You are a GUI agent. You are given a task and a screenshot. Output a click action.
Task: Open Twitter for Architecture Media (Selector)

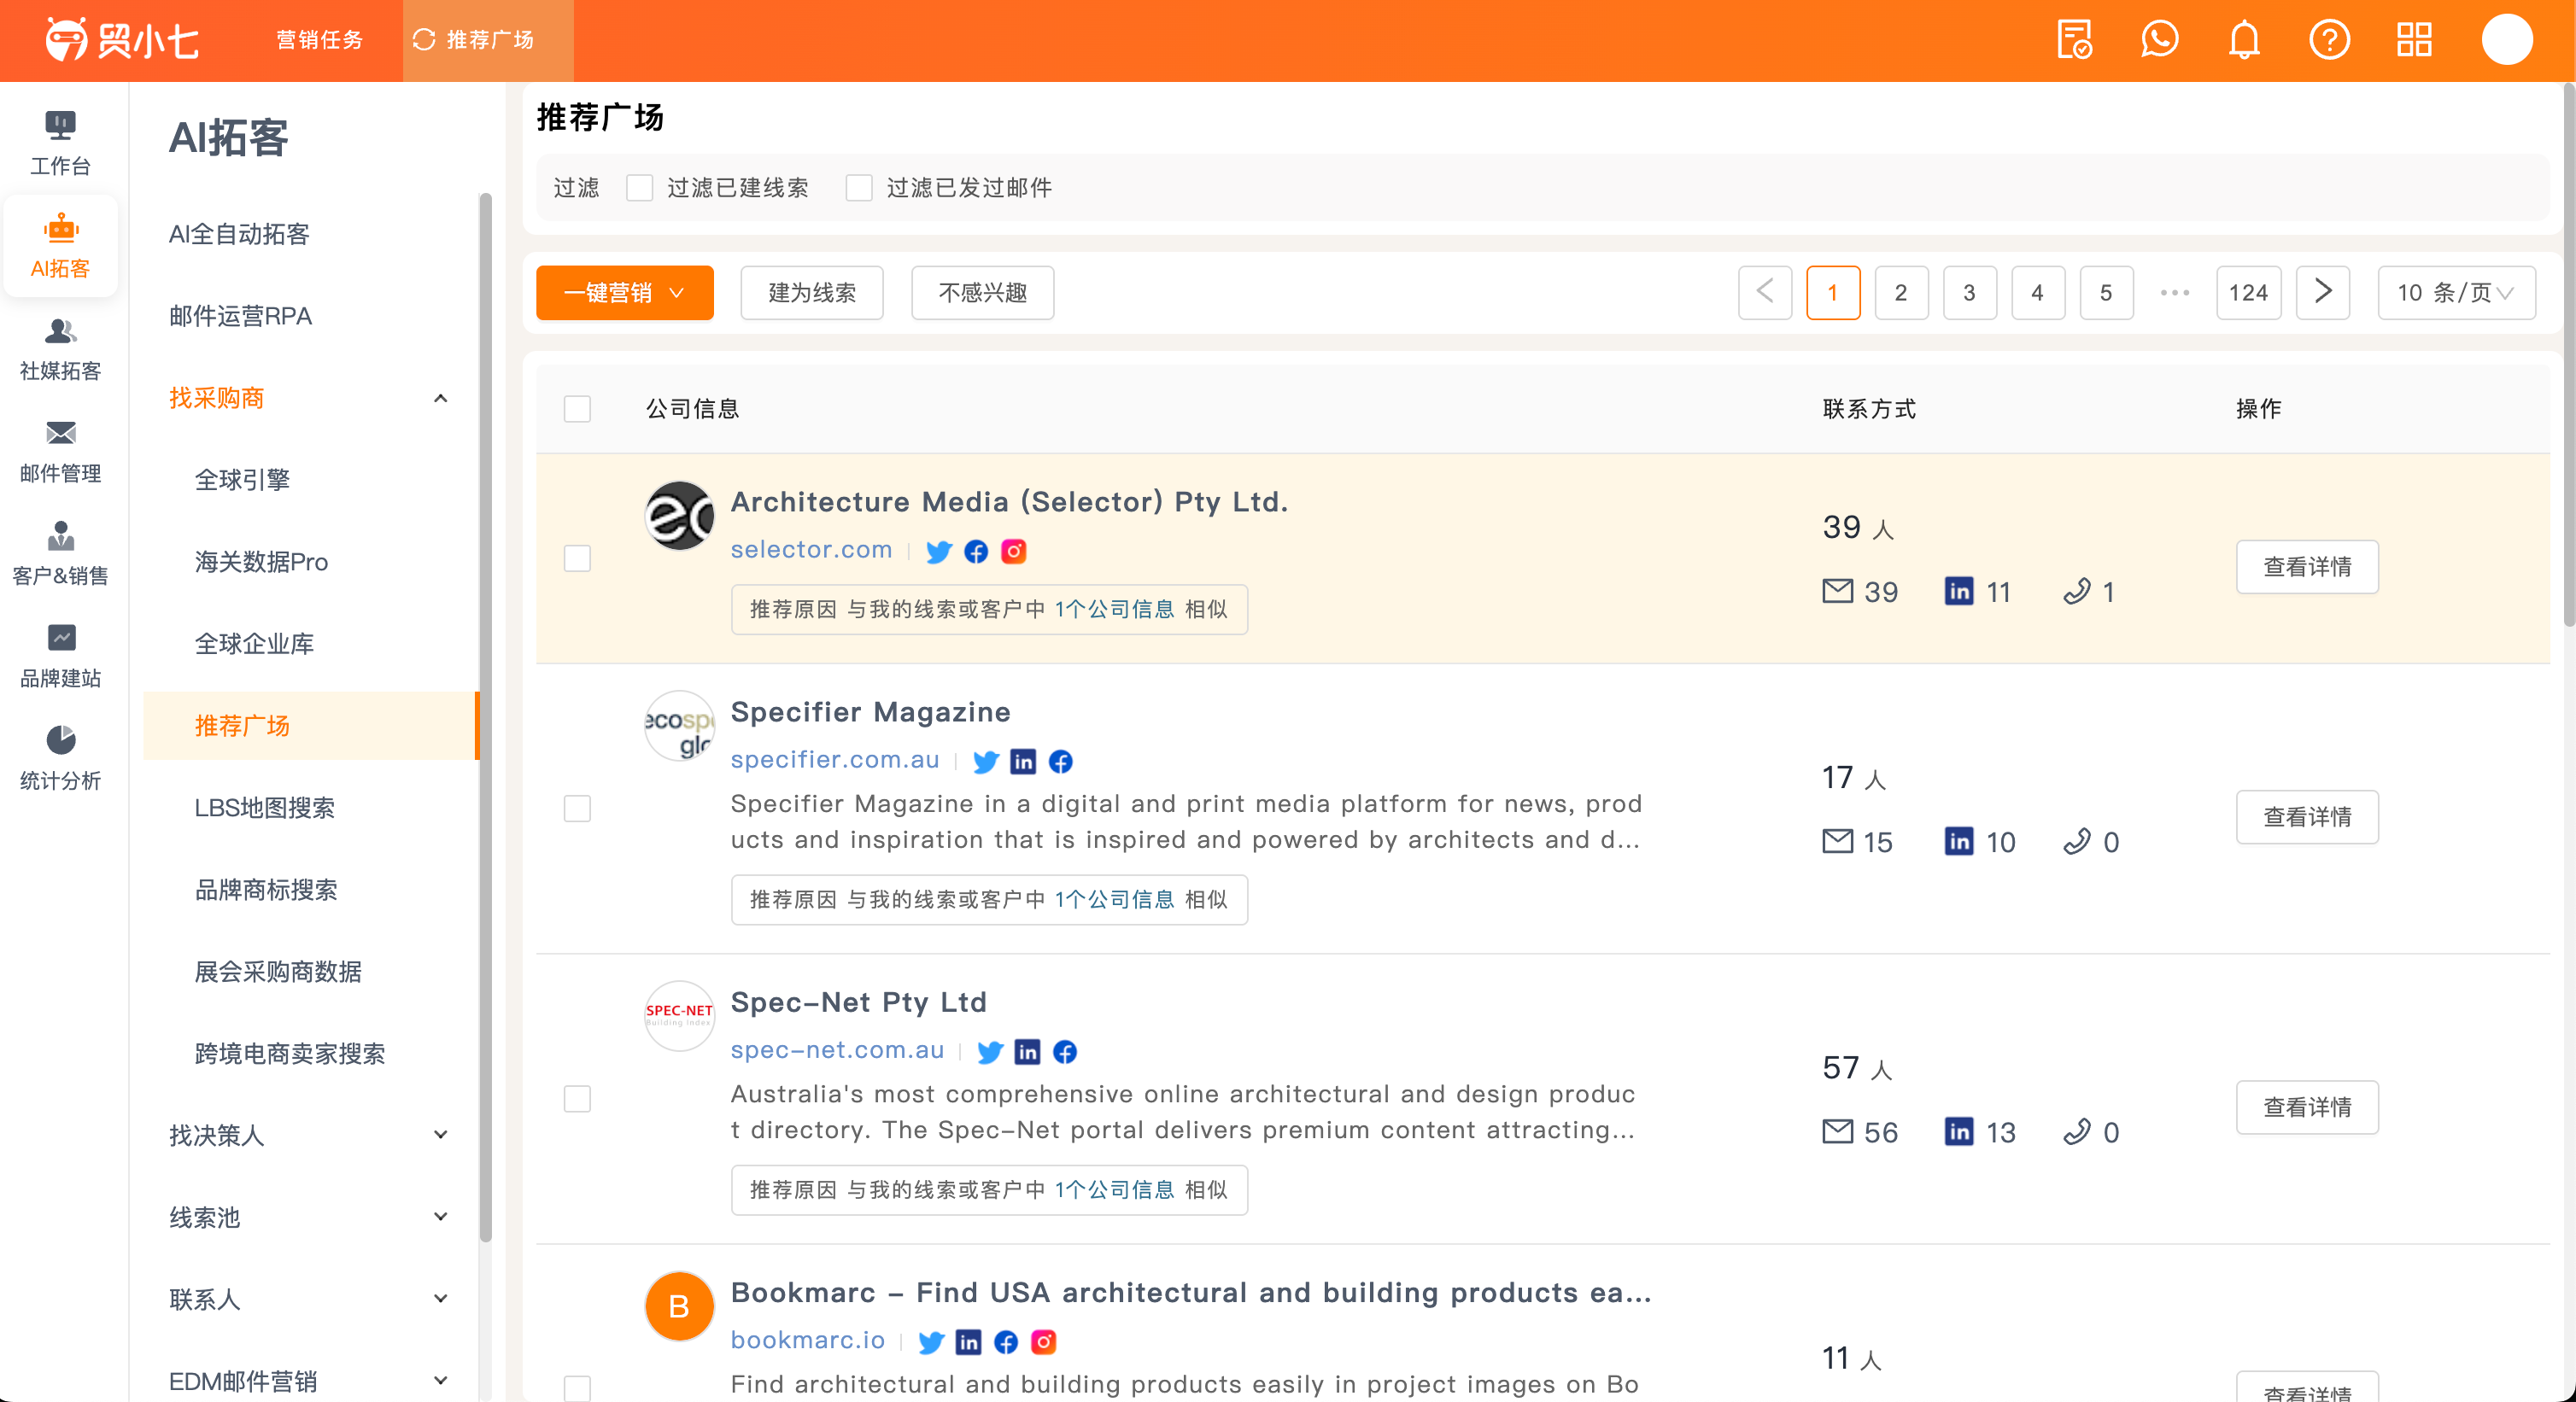tap(938, 551)
